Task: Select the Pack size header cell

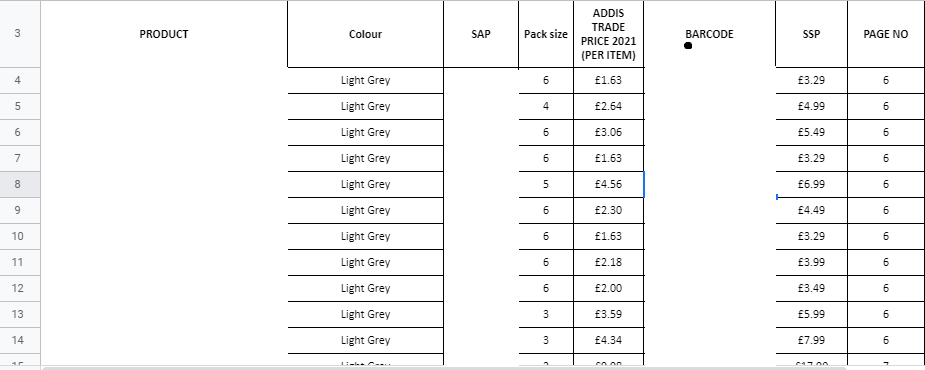Action: tap(546, 34)
